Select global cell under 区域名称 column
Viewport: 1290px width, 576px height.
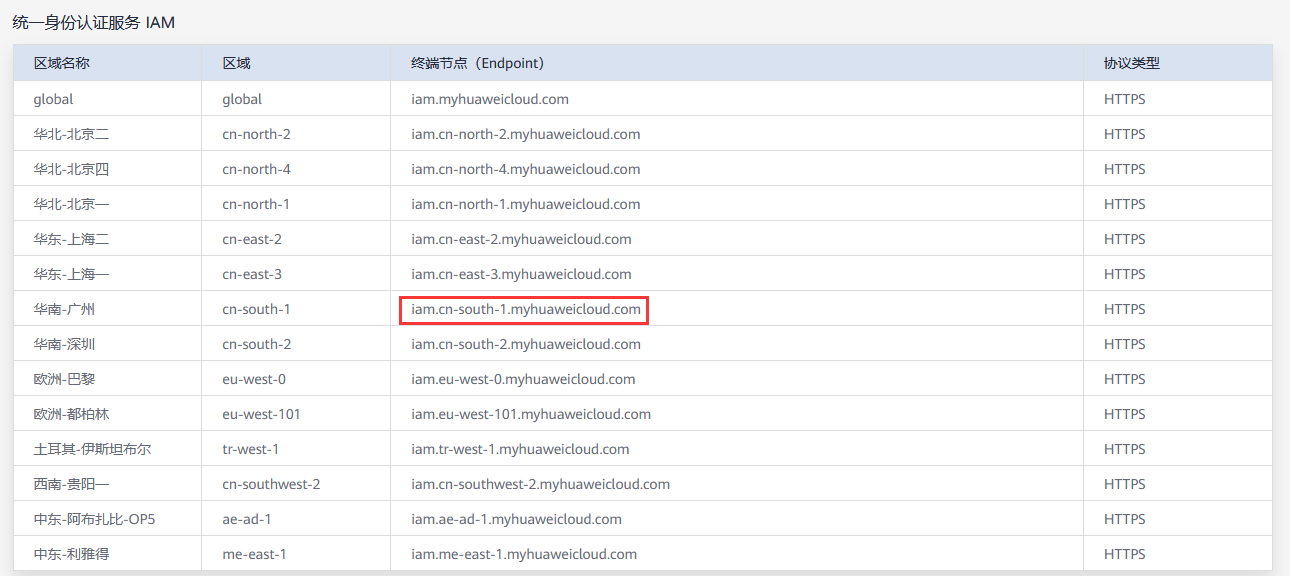[53, 99]
